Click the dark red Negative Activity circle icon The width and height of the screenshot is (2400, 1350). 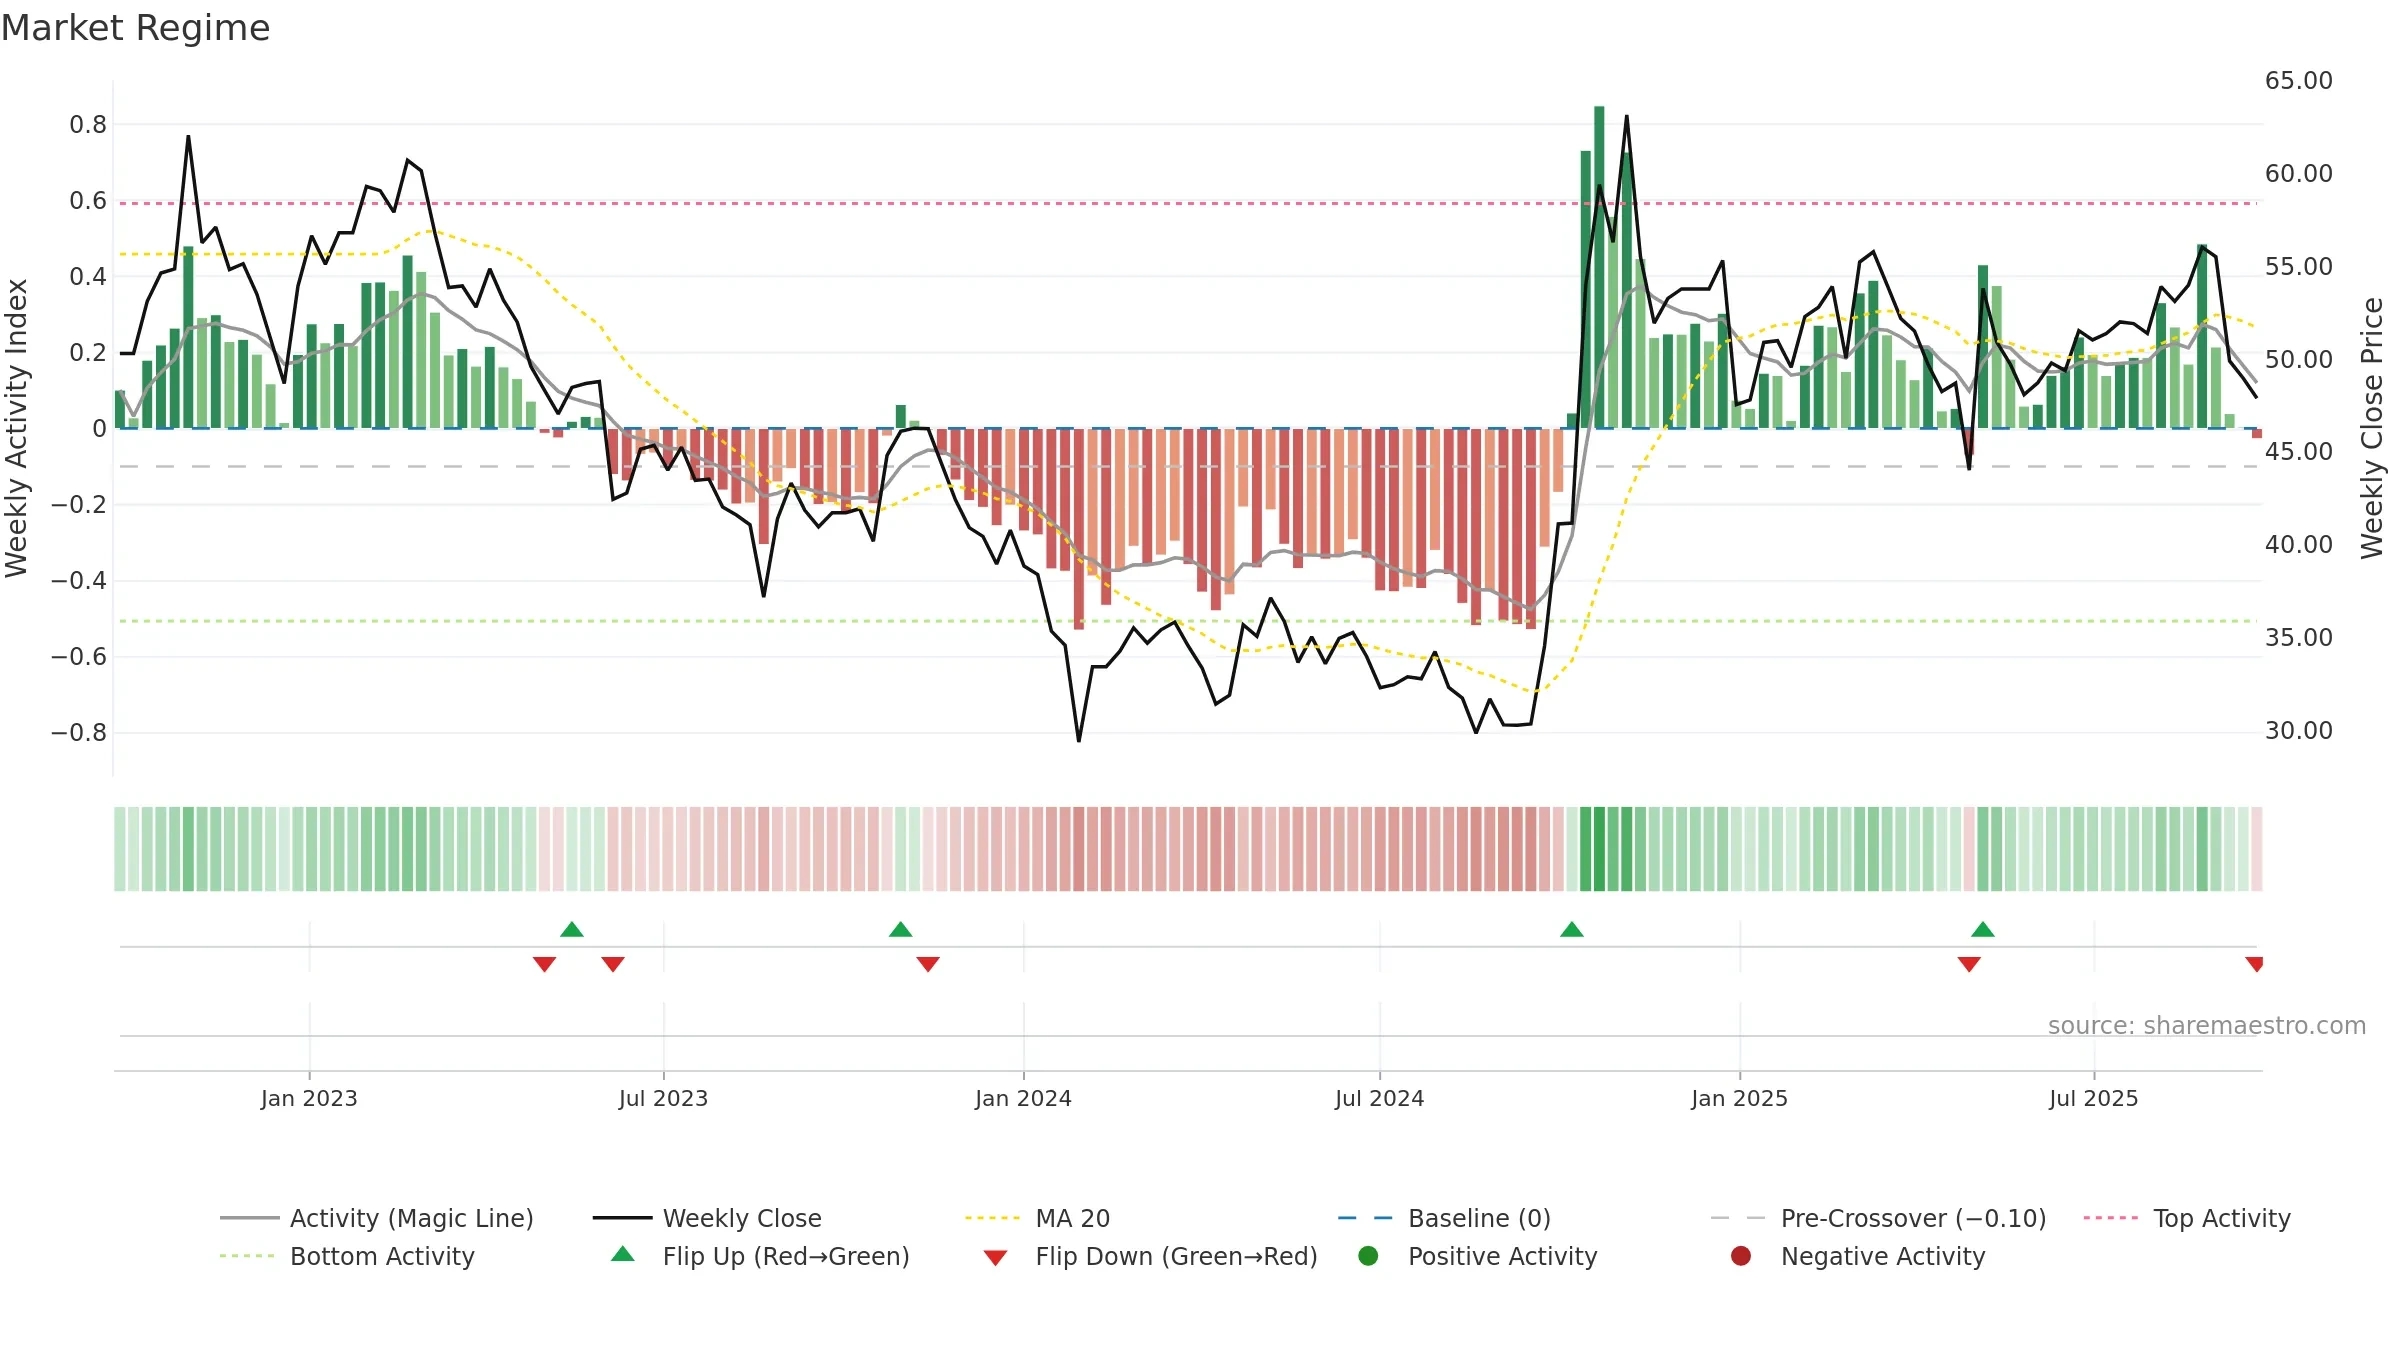1741,1256
